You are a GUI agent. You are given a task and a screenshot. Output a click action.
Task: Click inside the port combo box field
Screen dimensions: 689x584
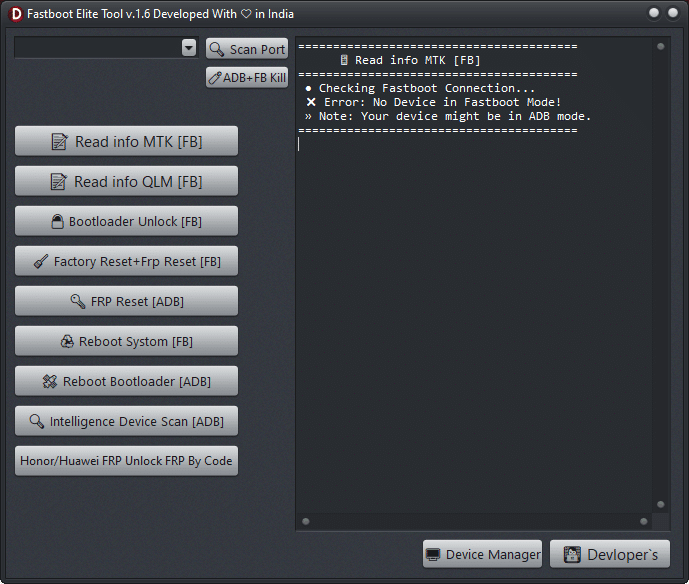coord(97,48)
